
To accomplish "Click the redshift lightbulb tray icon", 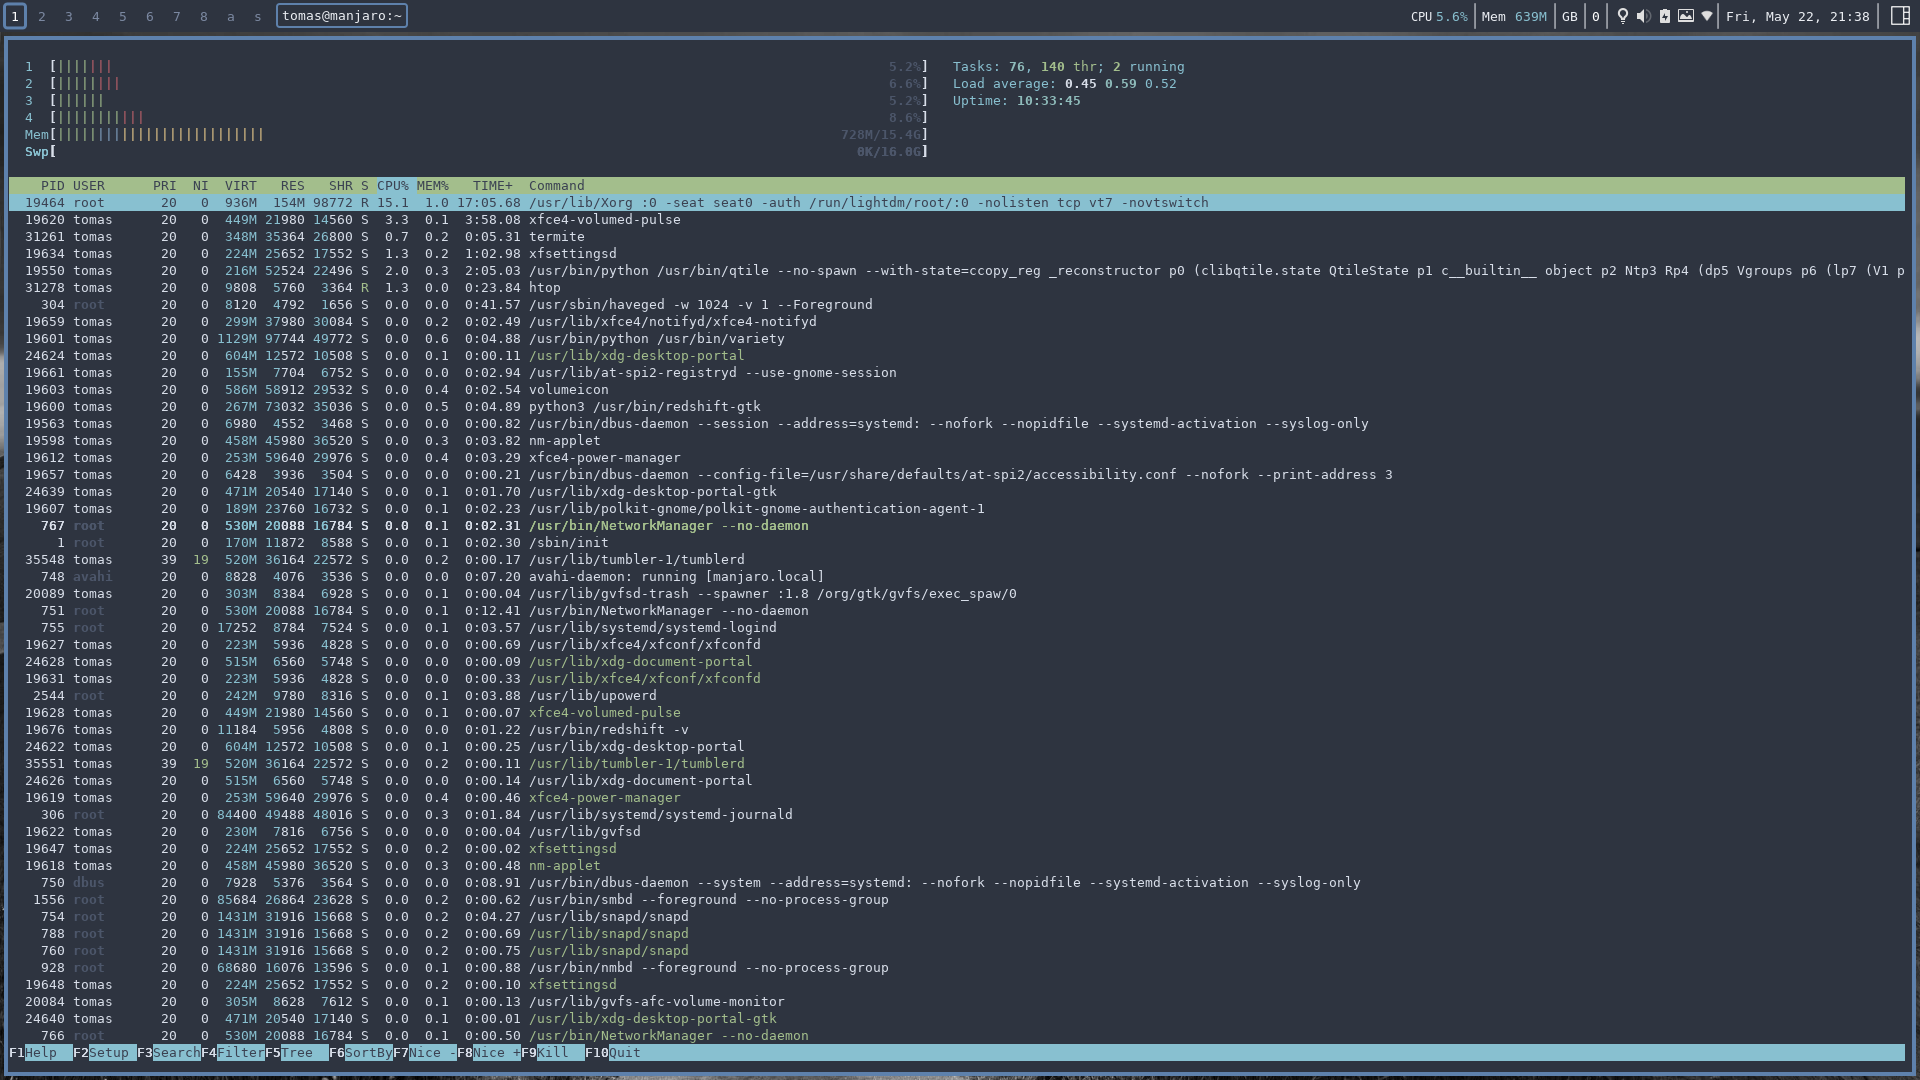I will [1623, 16].
